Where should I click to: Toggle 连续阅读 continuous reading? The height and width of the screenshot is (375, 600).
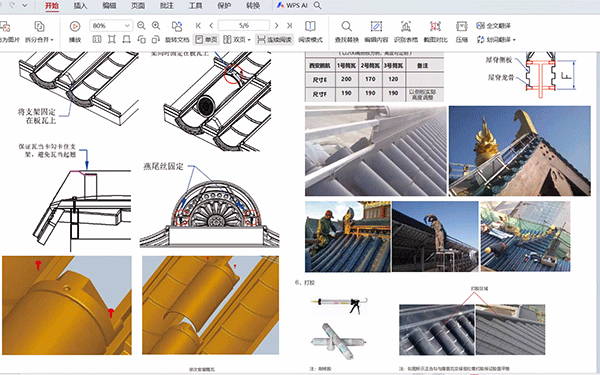[x=274, y=39]
